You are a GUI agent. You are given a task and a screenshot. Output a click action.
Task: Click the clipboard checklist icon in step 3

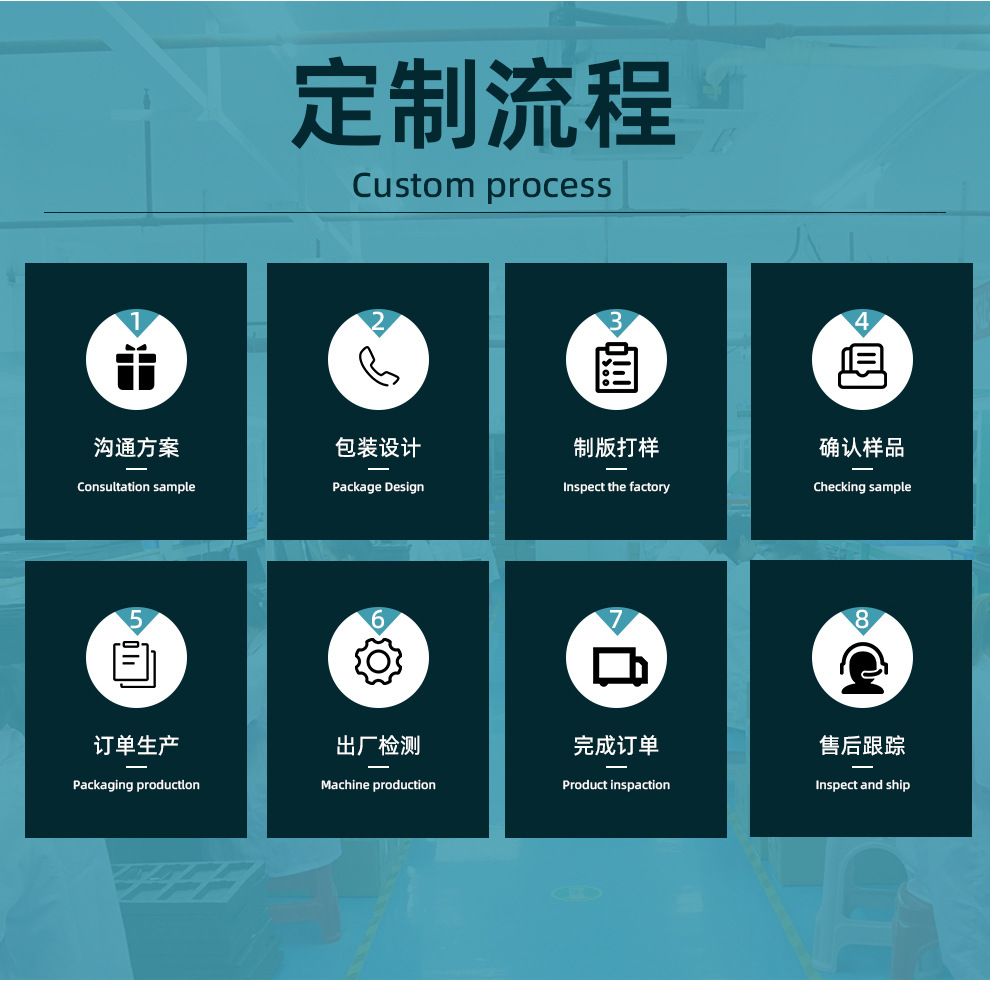point(616,367)
